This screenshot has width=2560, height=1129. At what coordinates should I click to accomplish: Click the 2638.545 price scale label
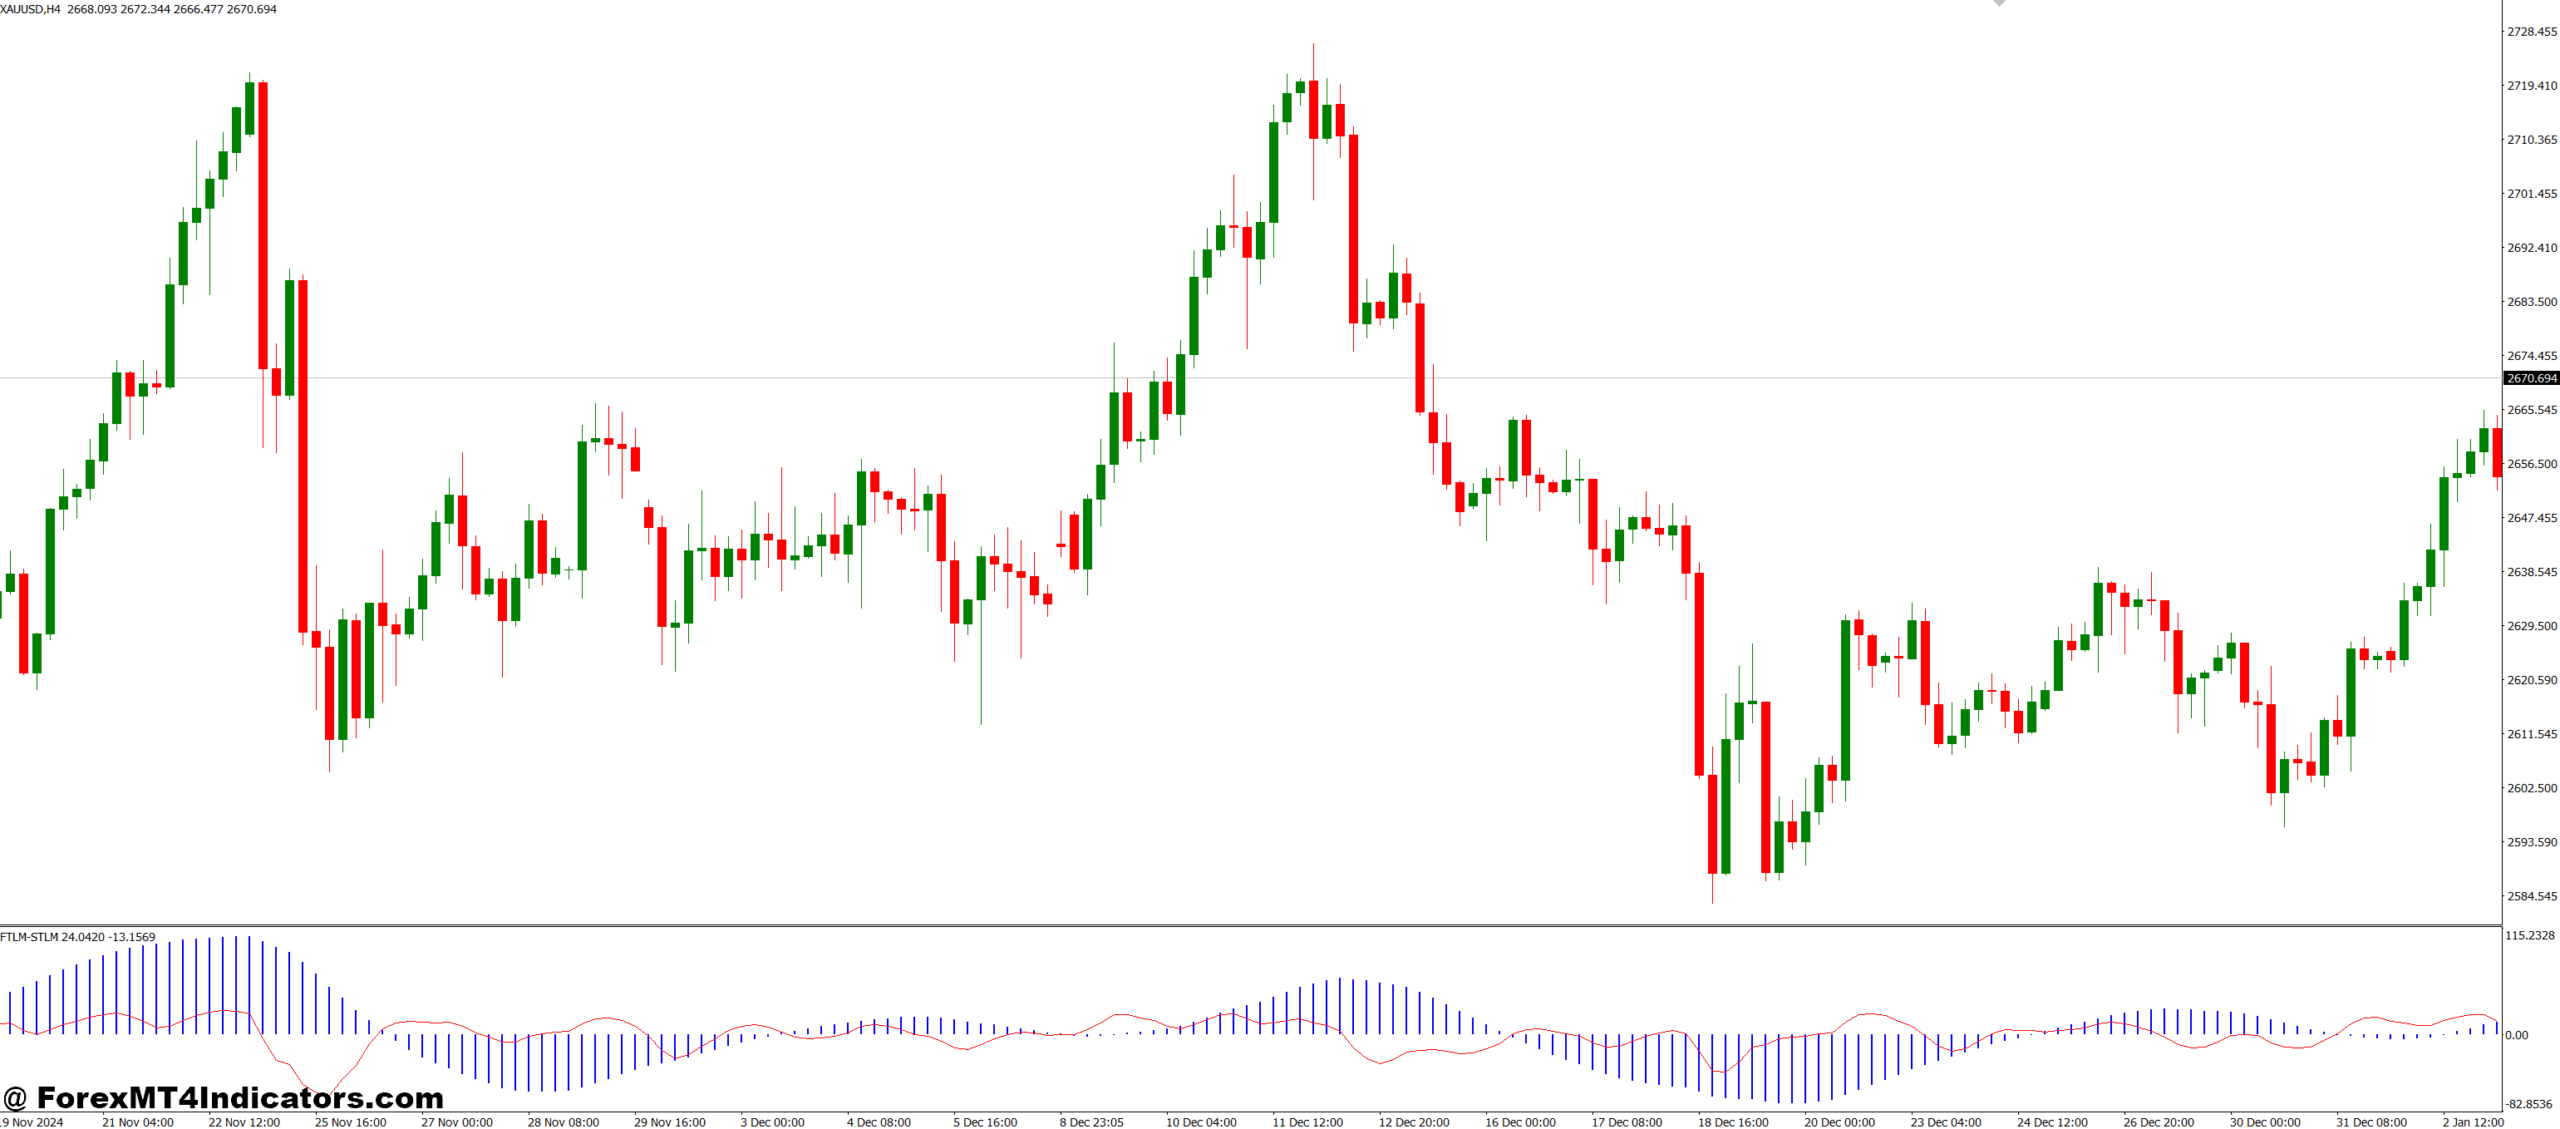pos(2531,572)
